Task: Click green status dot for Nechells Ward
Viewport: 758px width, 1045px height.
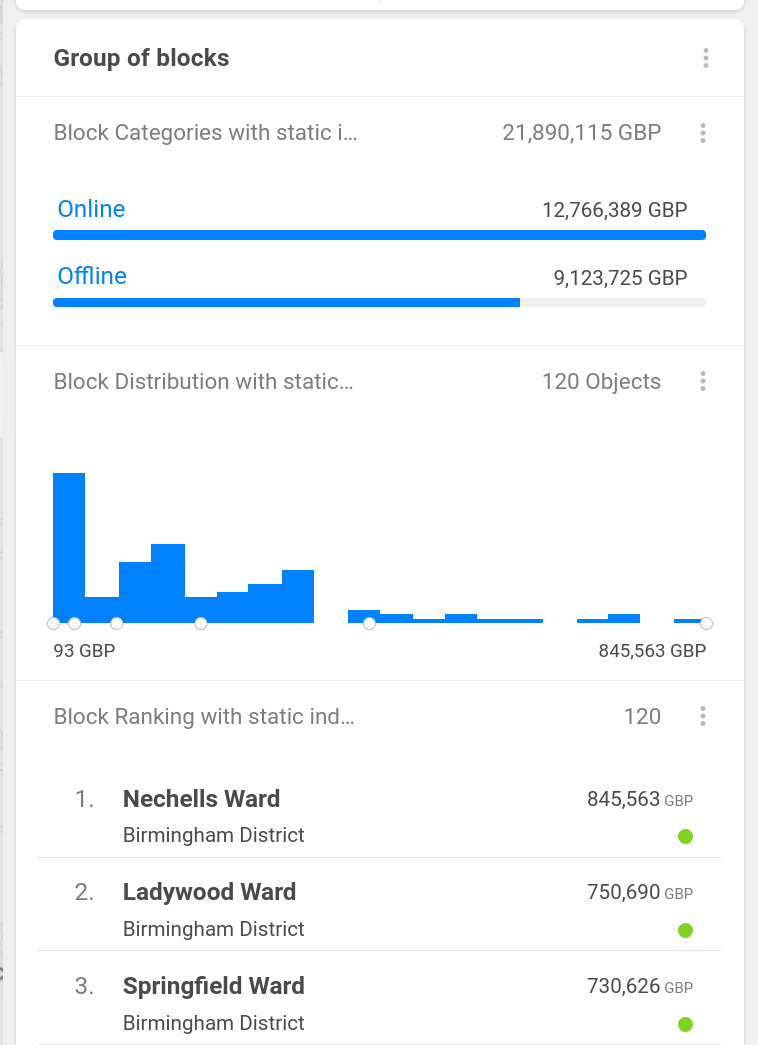Action: coord(685,837)
